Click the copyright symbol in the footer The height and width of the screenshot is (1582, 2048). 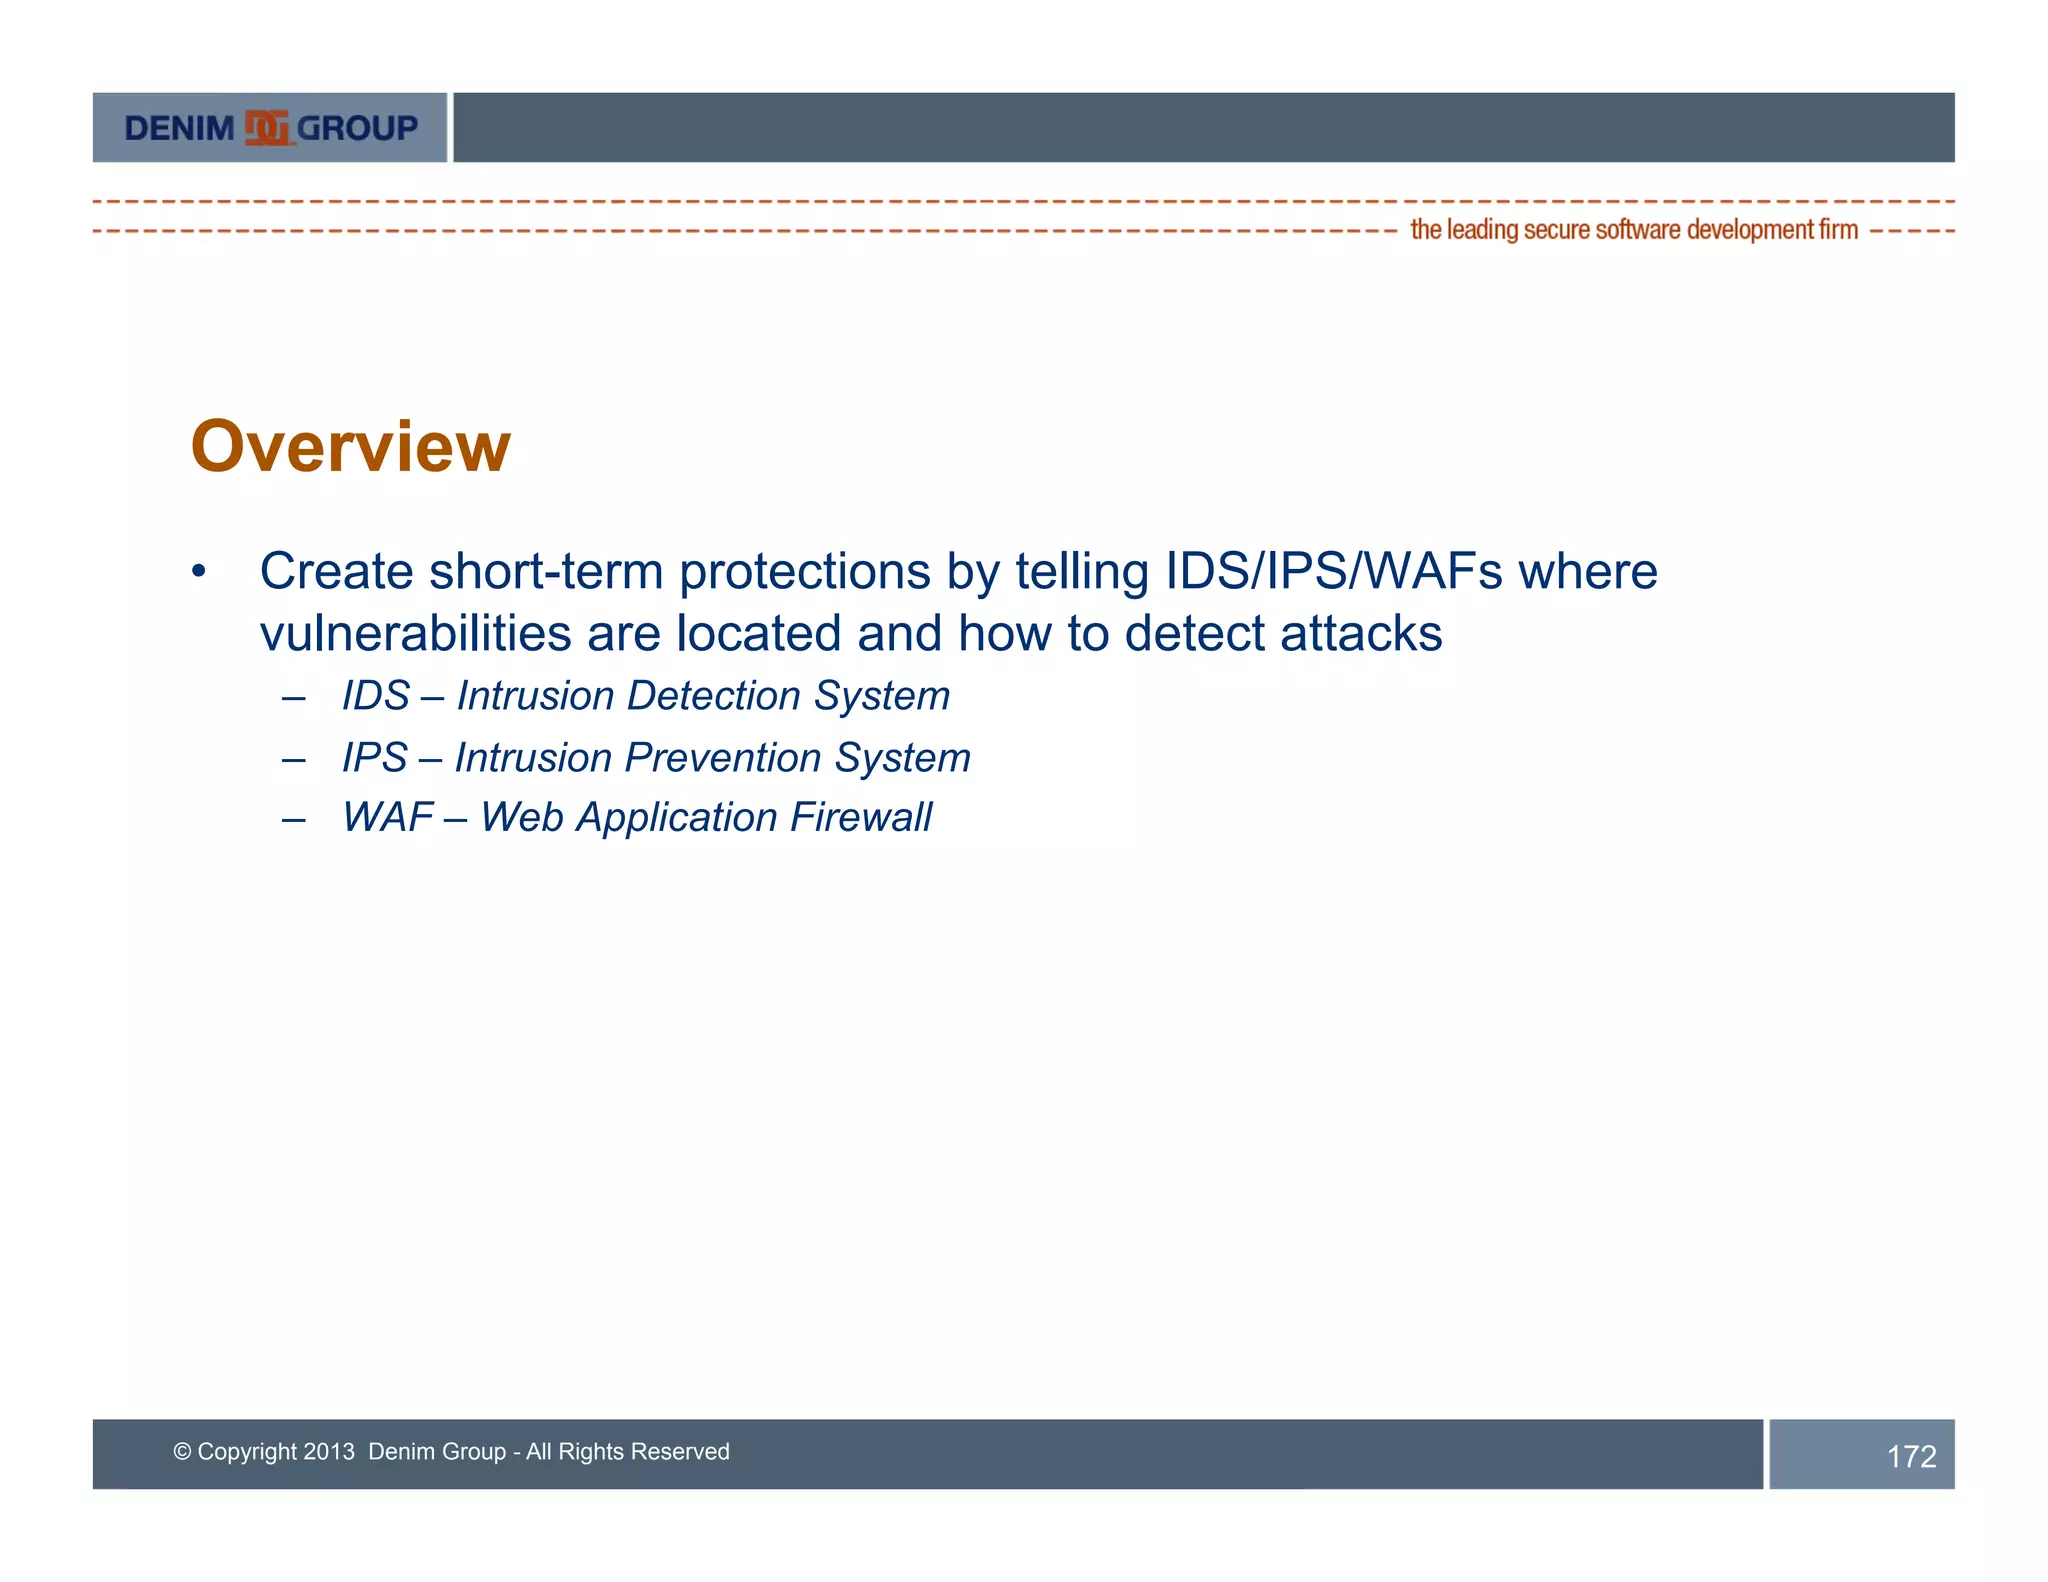click(x=182, y=1452)
